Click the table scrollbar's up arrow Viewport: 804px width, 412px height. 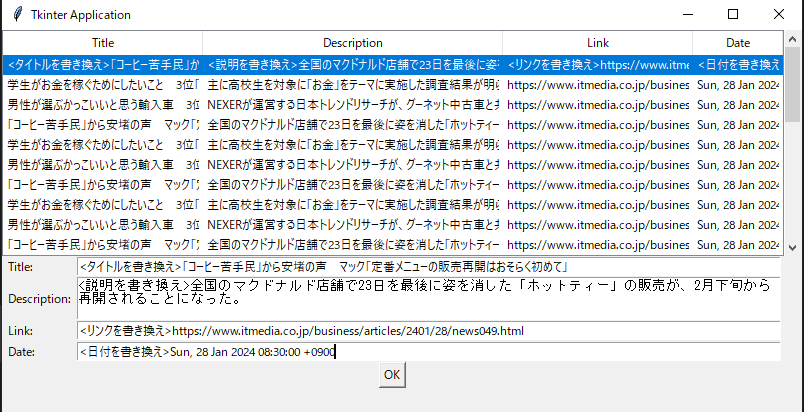point(792,40)
